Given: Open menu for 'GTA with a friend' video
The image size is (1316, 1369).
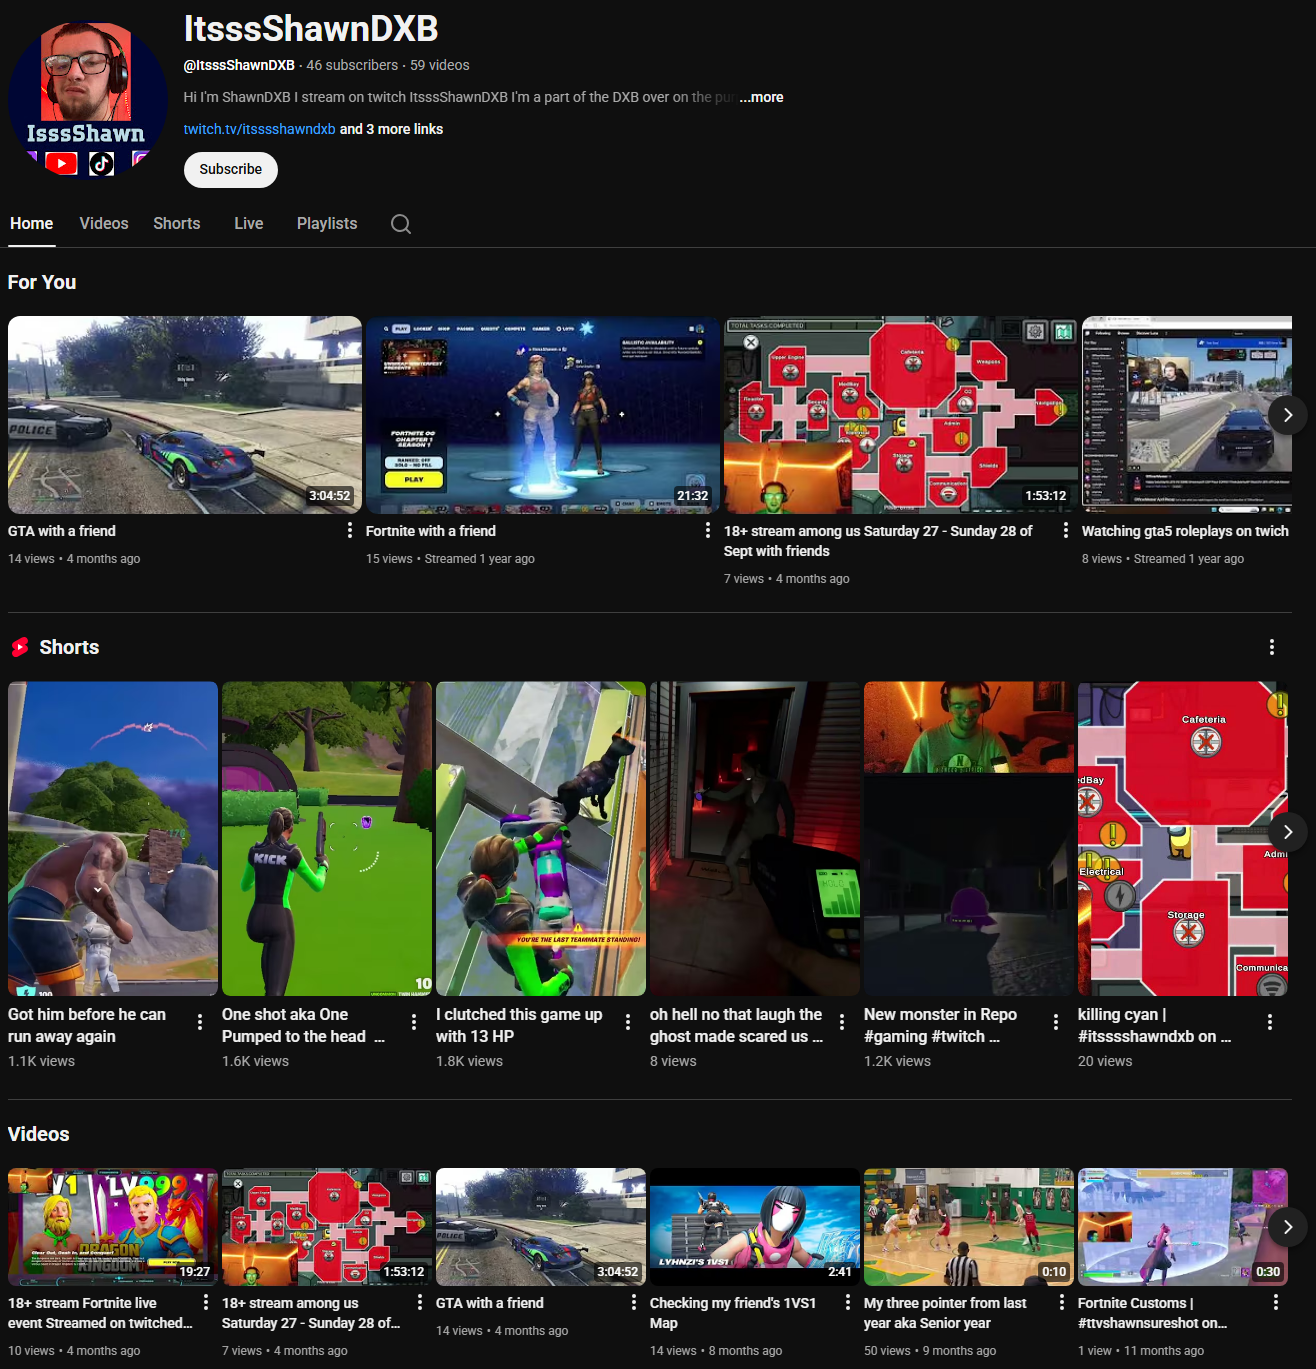Looking at the screenshot, I should coord(349,530).
